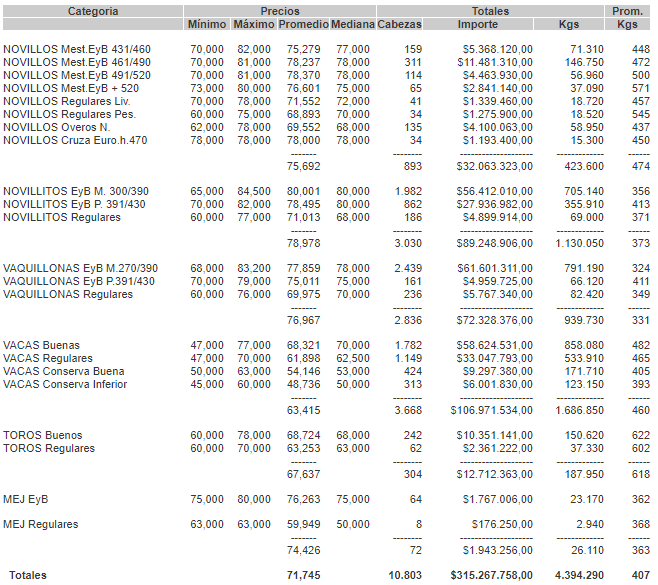This screenshot has width=658, height=585.
Task: Click the overall average price 71,745
Action: 303,576
